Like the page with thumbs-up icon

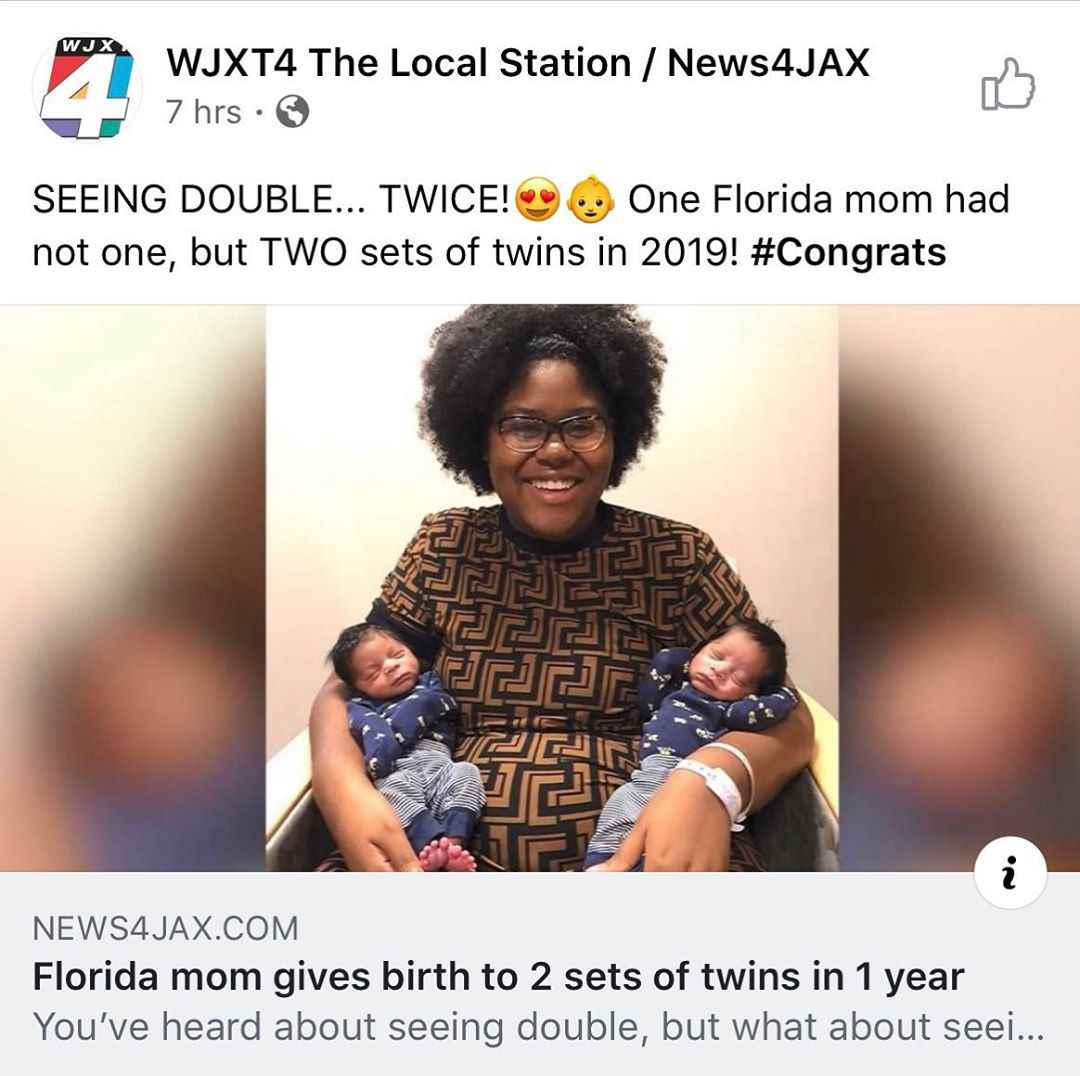[x=1008, y=84]
